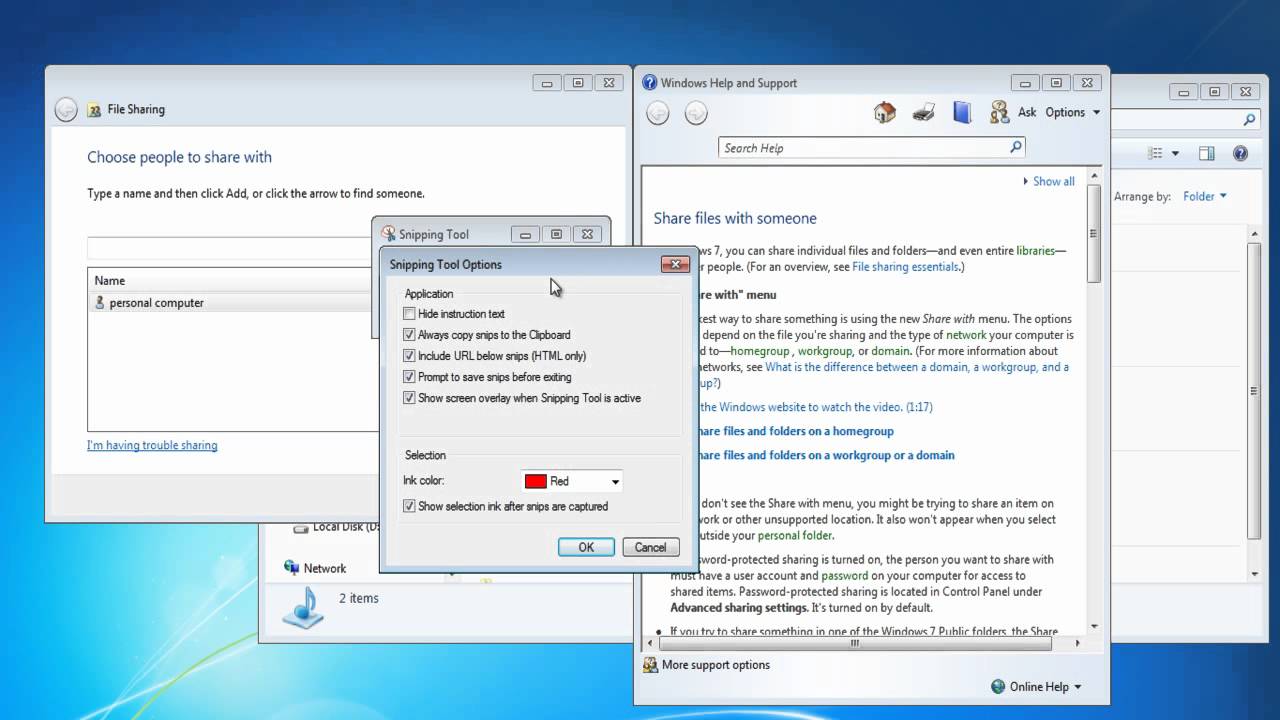This screenshot has height=720, width=1280.
Task: Click Windows Help and Support title icon
Action: coord(650,83)
